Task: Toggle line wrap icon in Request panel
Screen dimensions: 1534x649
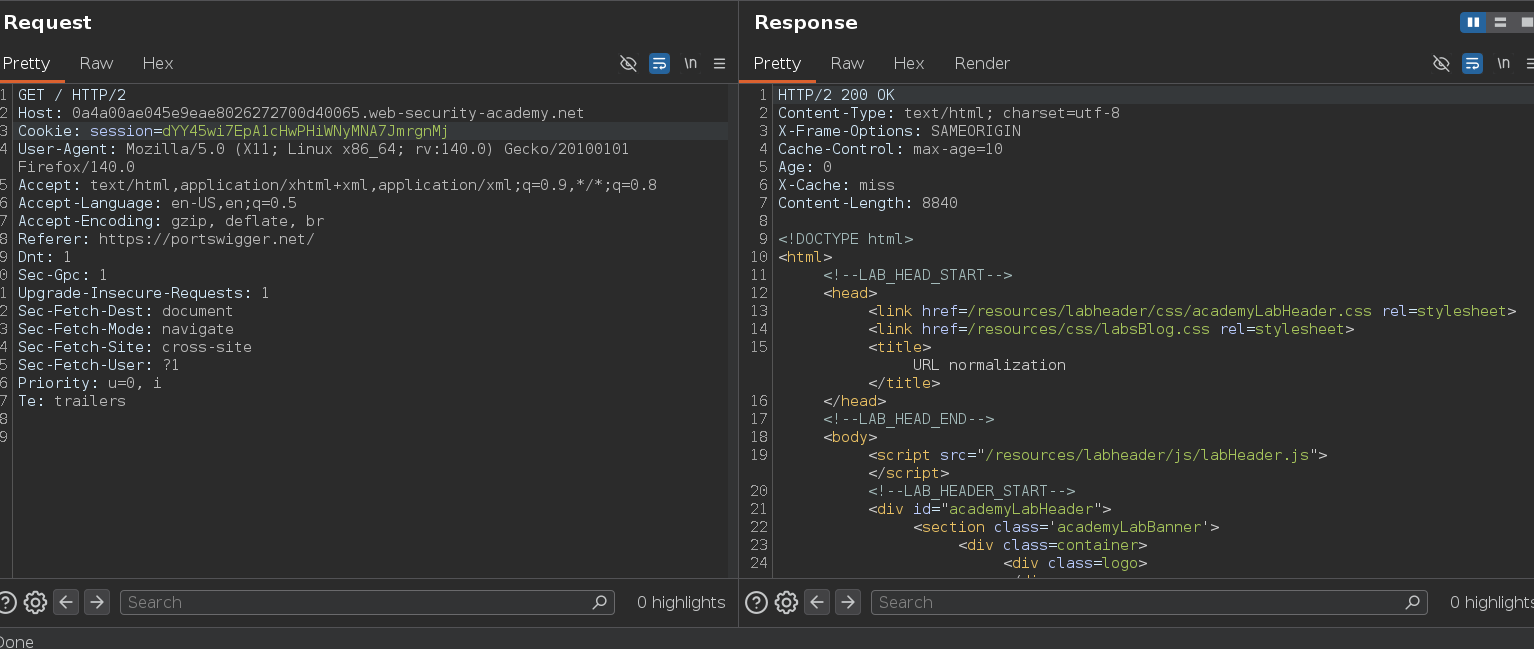Action: click(659, 63)
